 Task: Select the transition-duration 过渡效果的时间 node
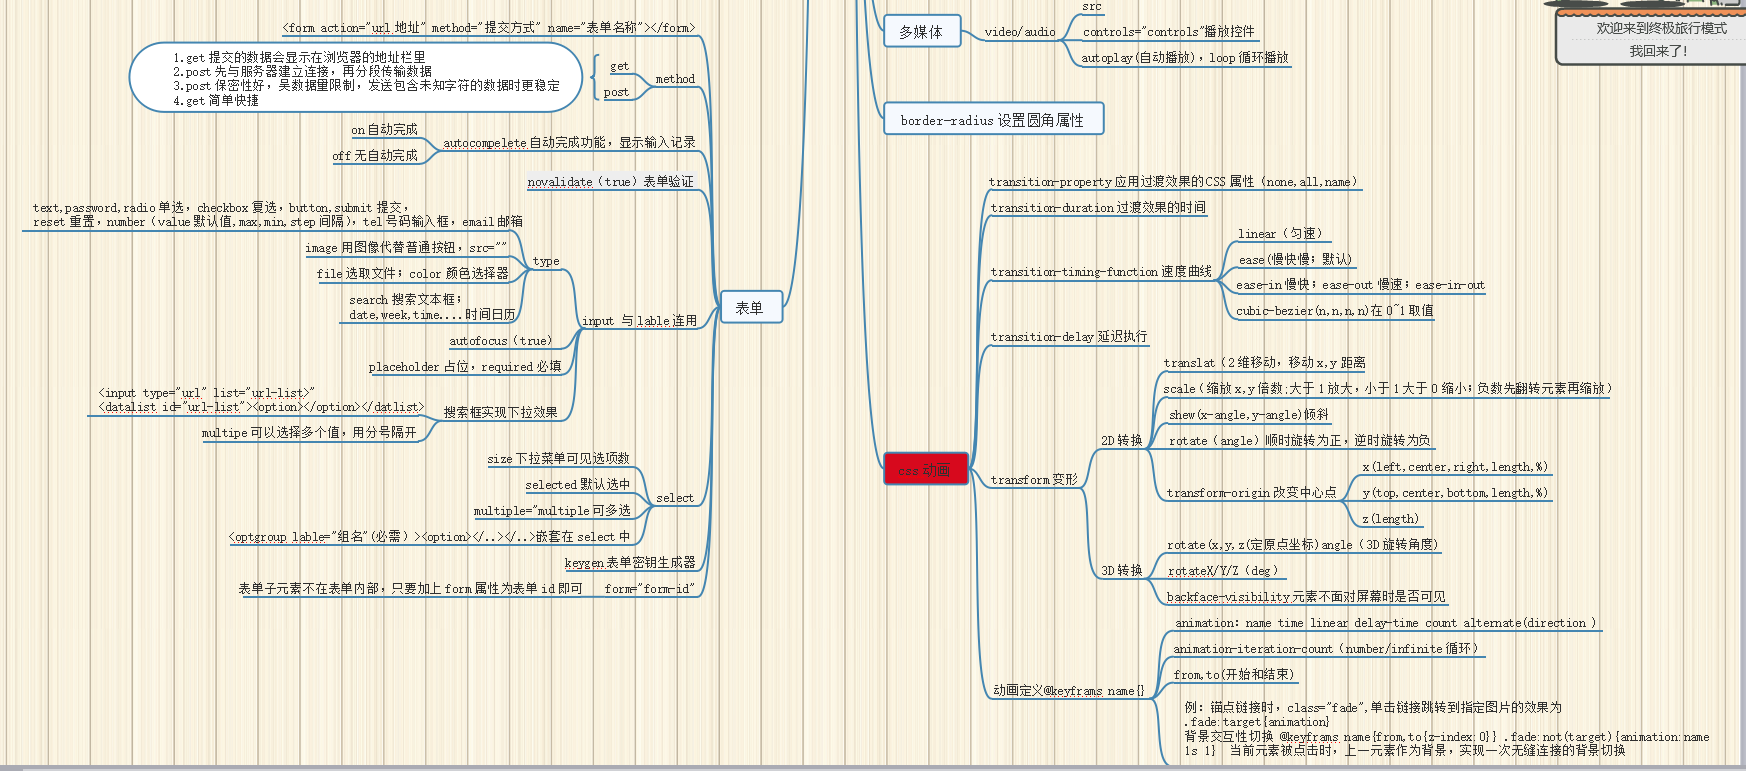(1098, 208)
